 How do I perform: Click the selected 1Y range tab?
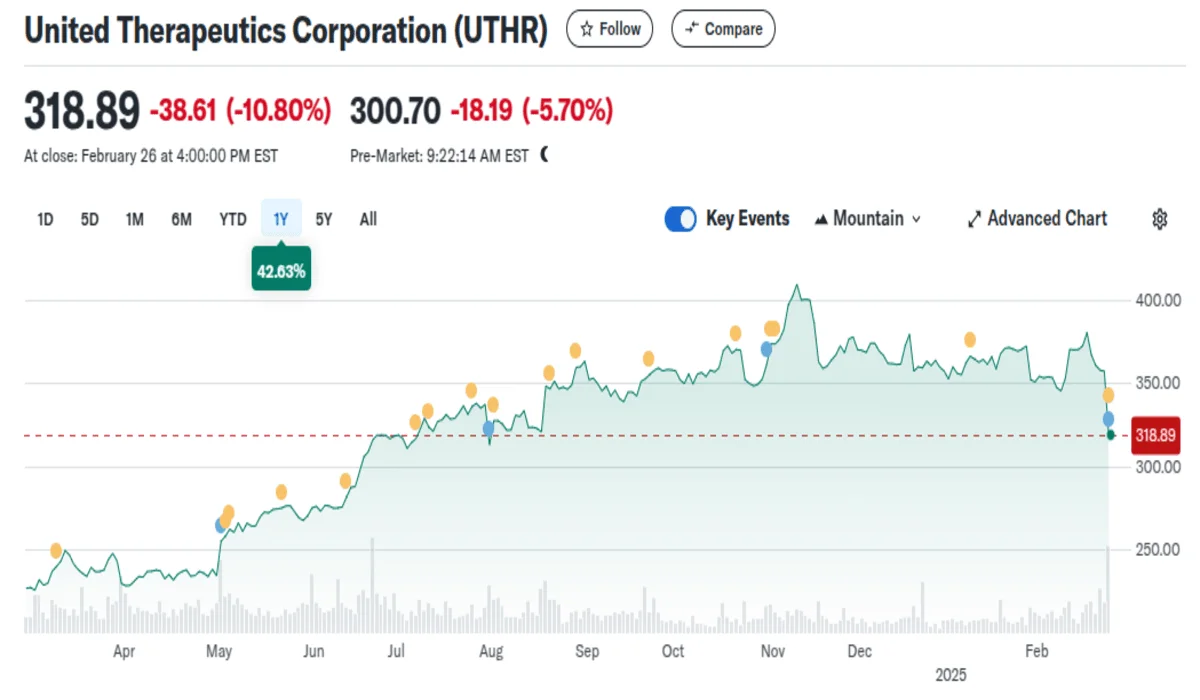click(281, 219)
